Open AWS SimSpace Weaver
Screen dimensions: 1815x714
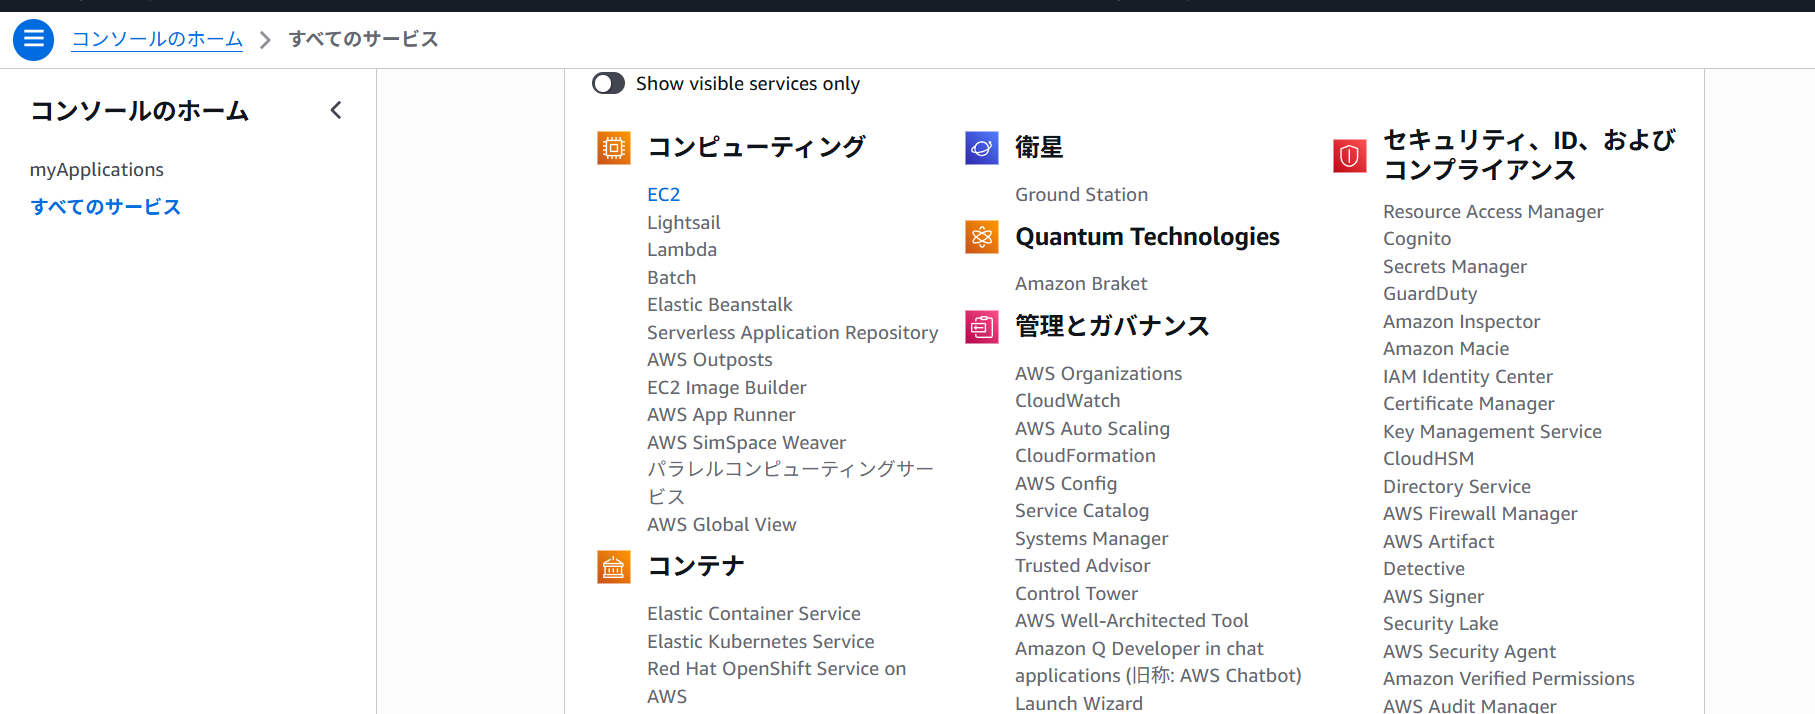coord(747,443)
